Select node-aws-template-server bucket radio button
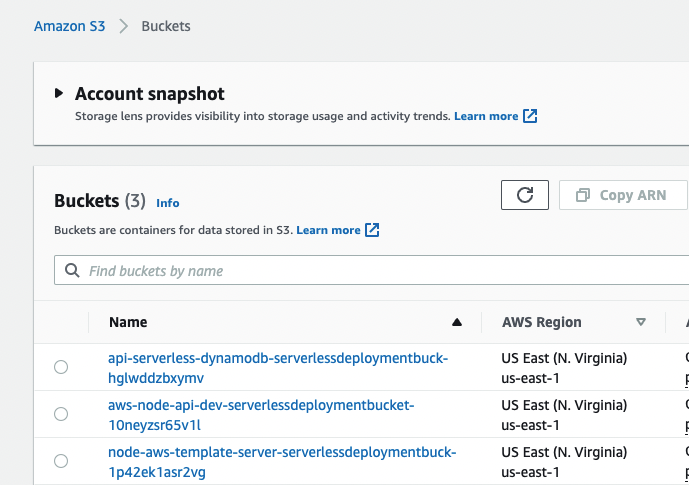The height and width of the screenshot is (485, 689). point(61,461)
